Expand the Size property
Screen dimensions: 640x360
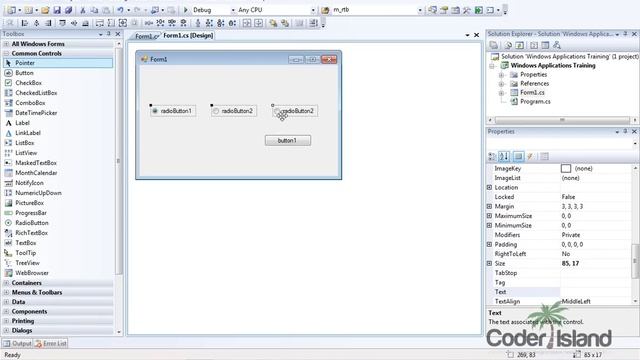489,264
